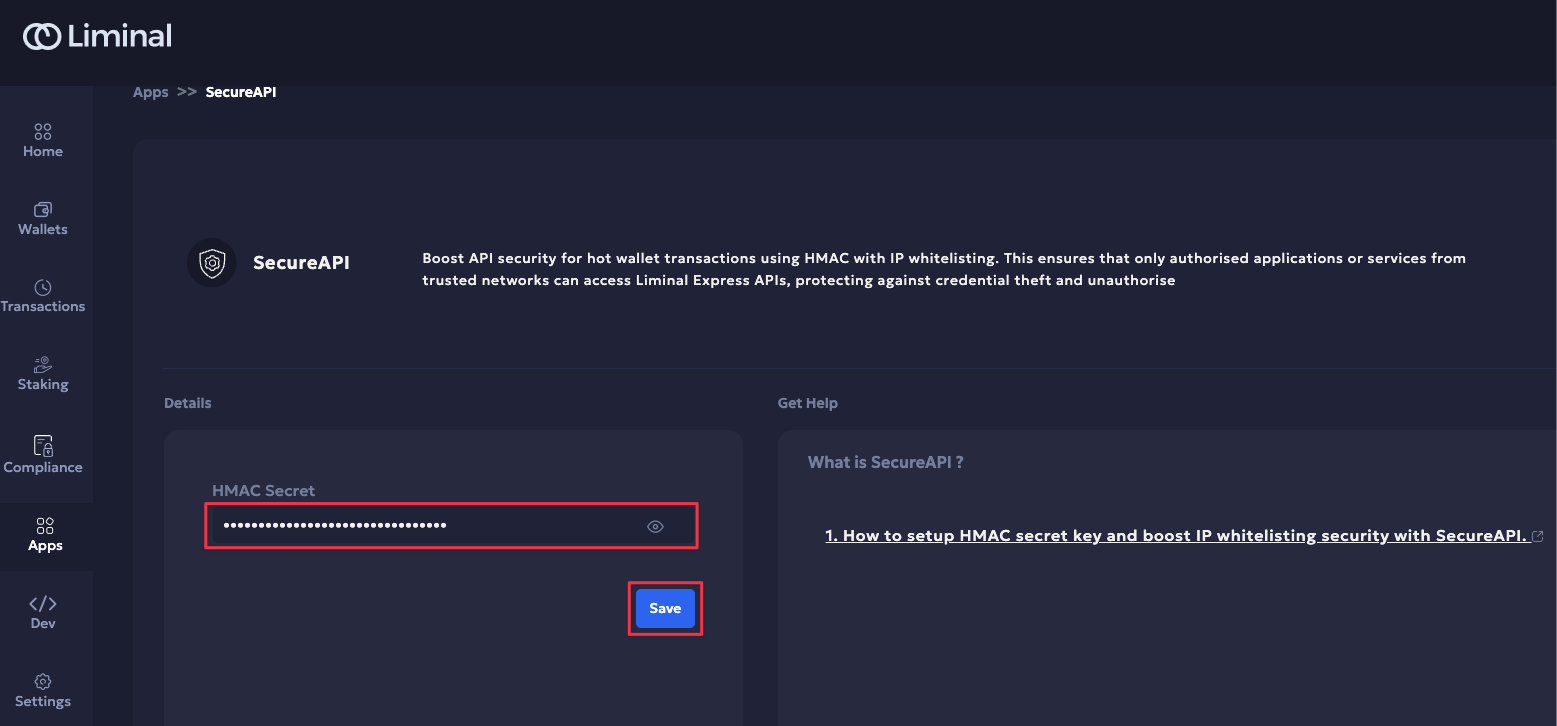Open the Transactions clock icon
The image size is (1557, 726).
43,287
